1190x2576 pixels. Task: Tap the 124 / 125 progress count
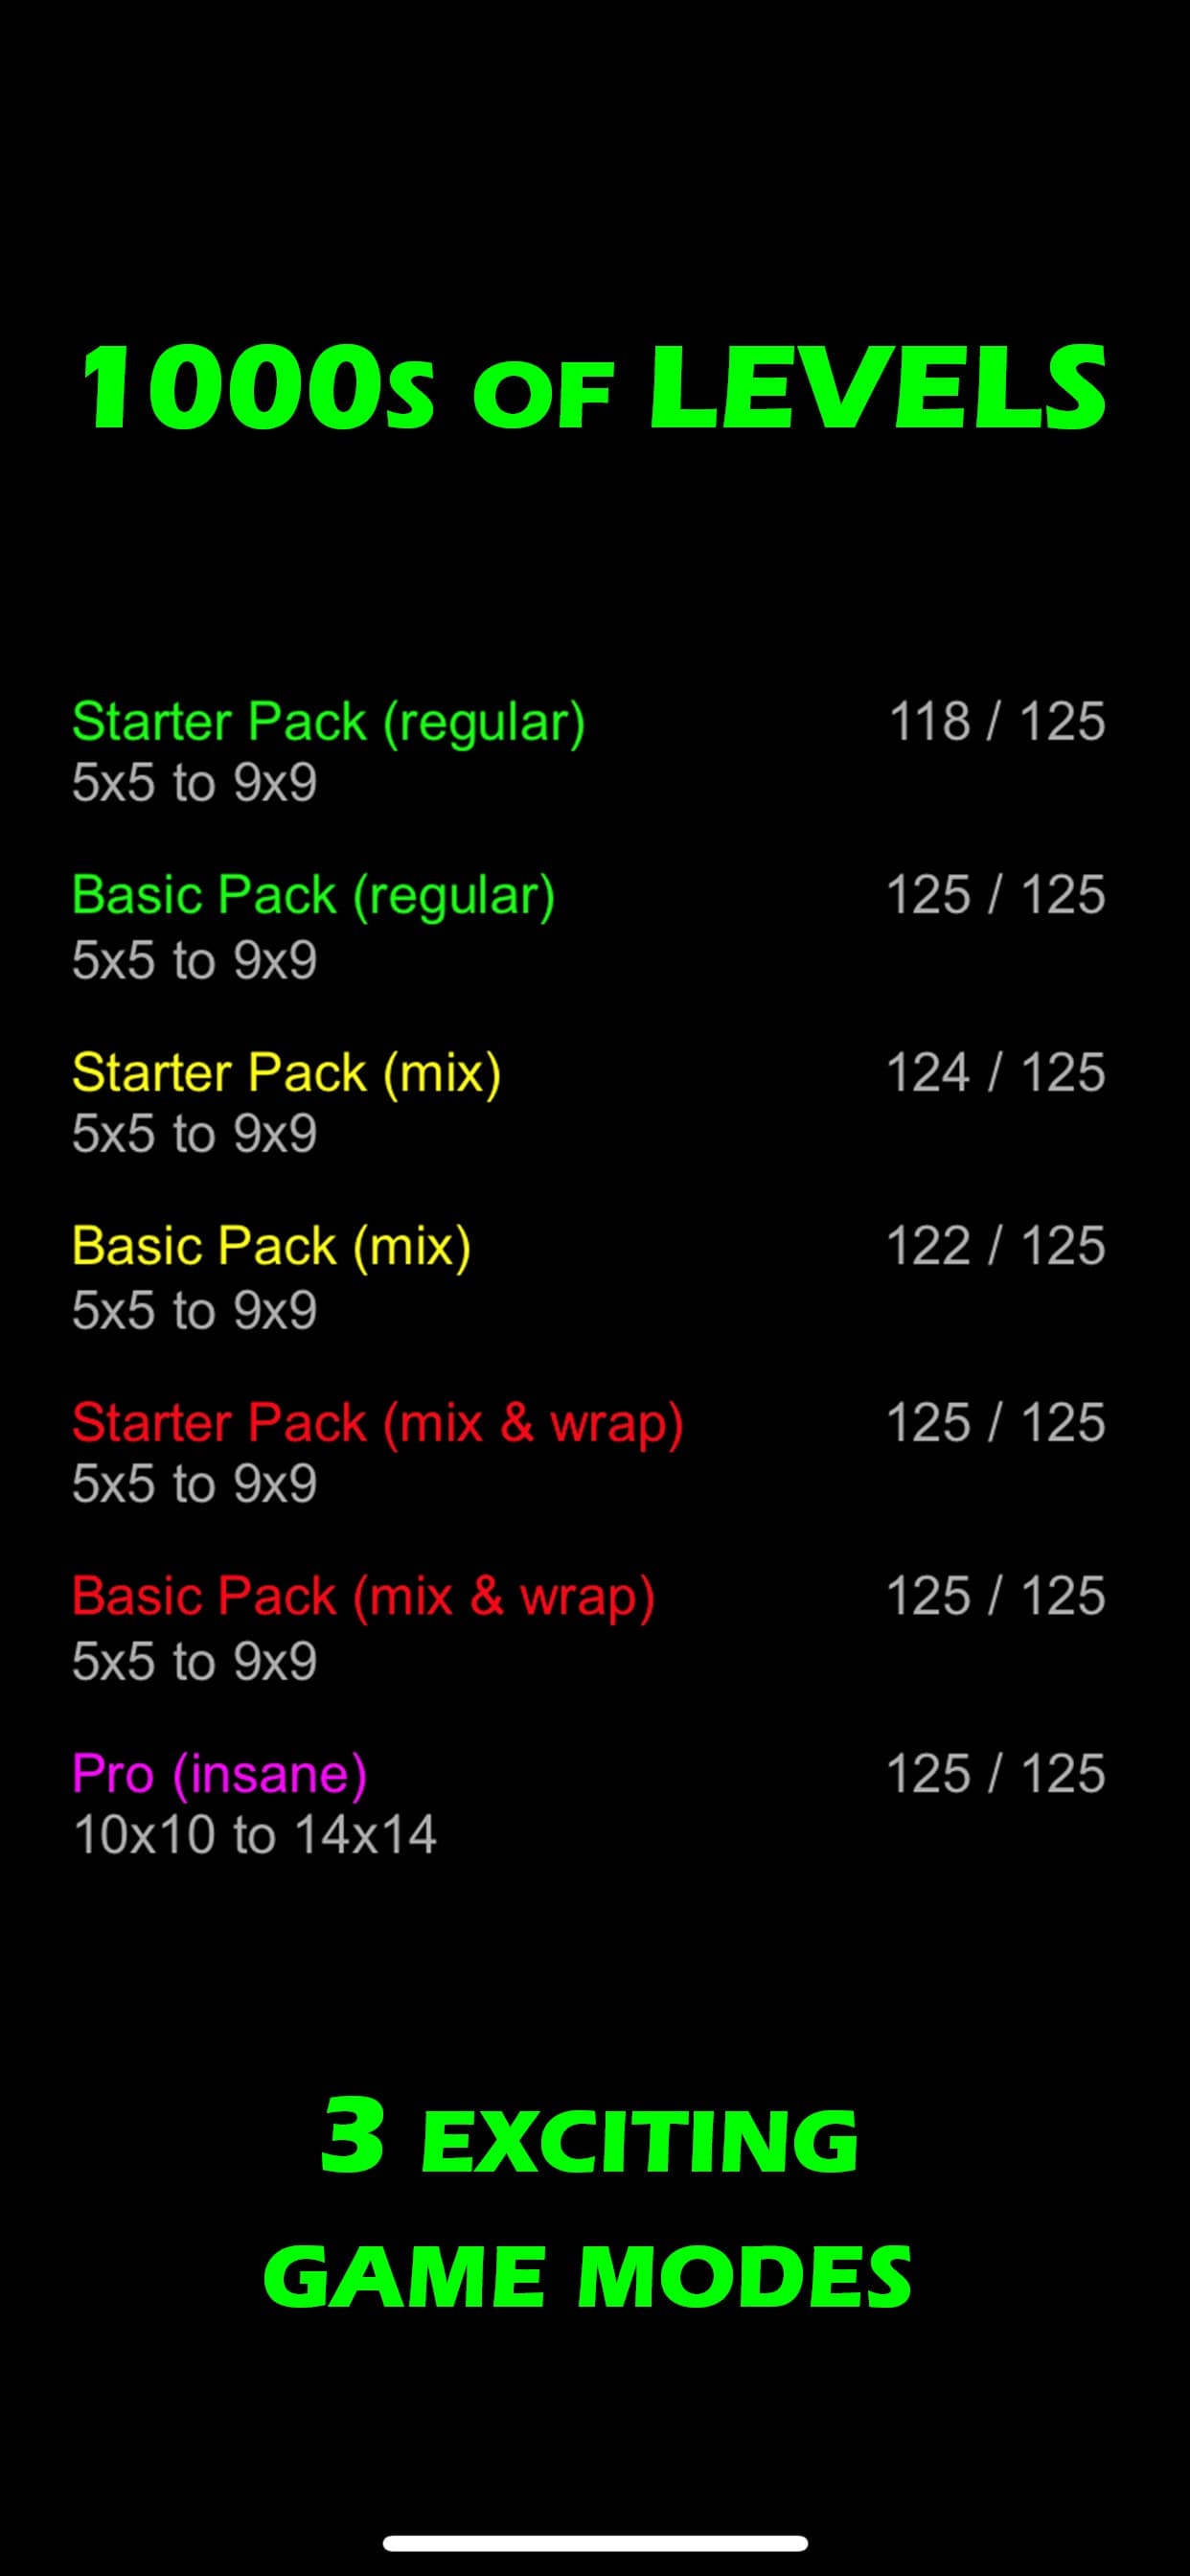click(x=996, y=1072)
